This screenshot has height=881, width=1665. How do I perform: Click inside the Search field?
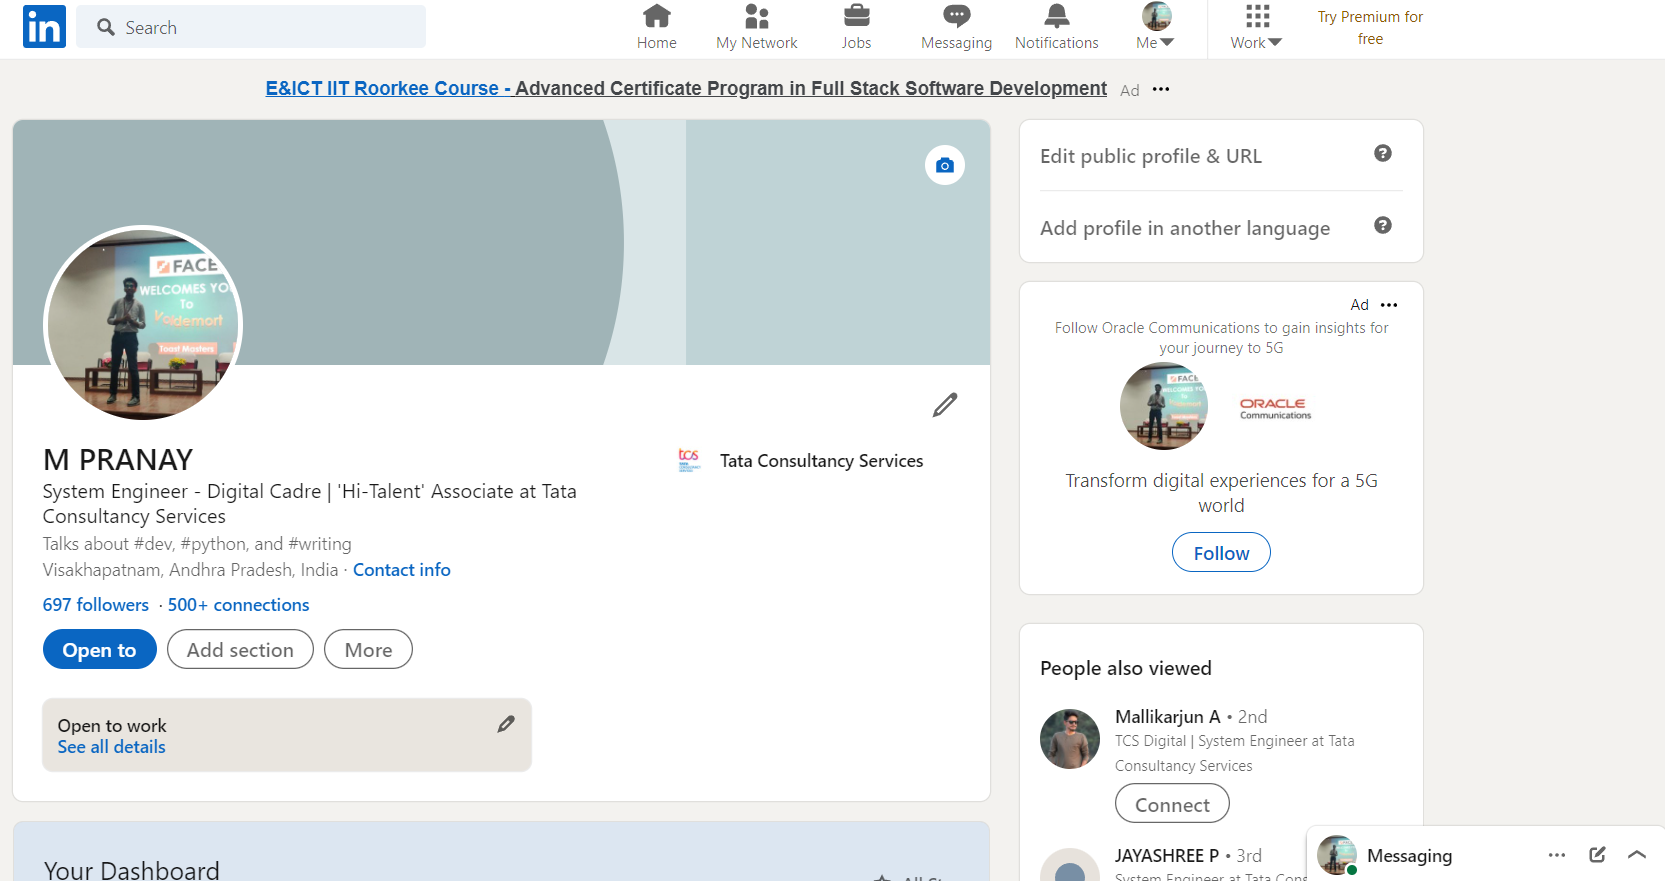251,27
